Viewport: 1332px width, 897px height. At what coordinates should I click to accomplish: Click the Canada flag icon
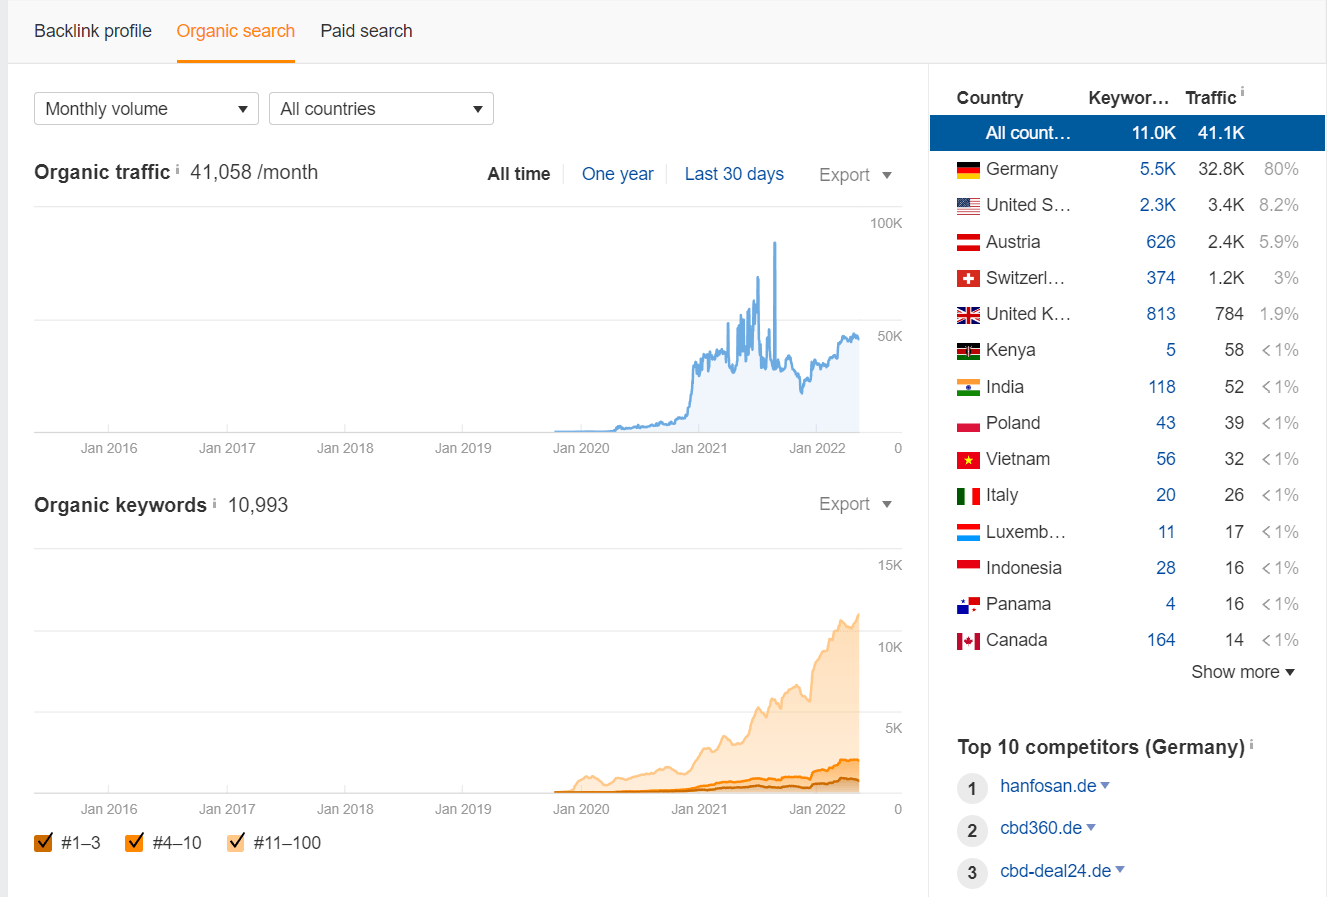coord(968,641)
